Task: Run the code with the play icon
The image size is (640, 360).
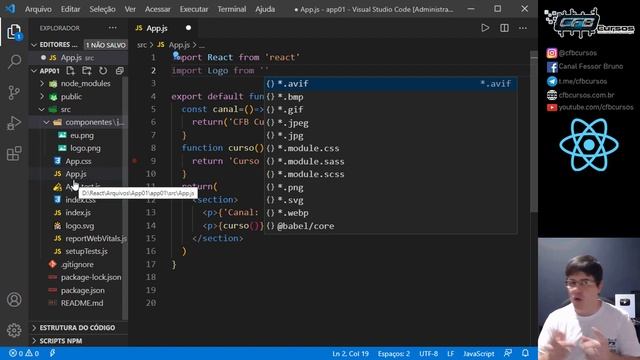Action: (485, 28)
